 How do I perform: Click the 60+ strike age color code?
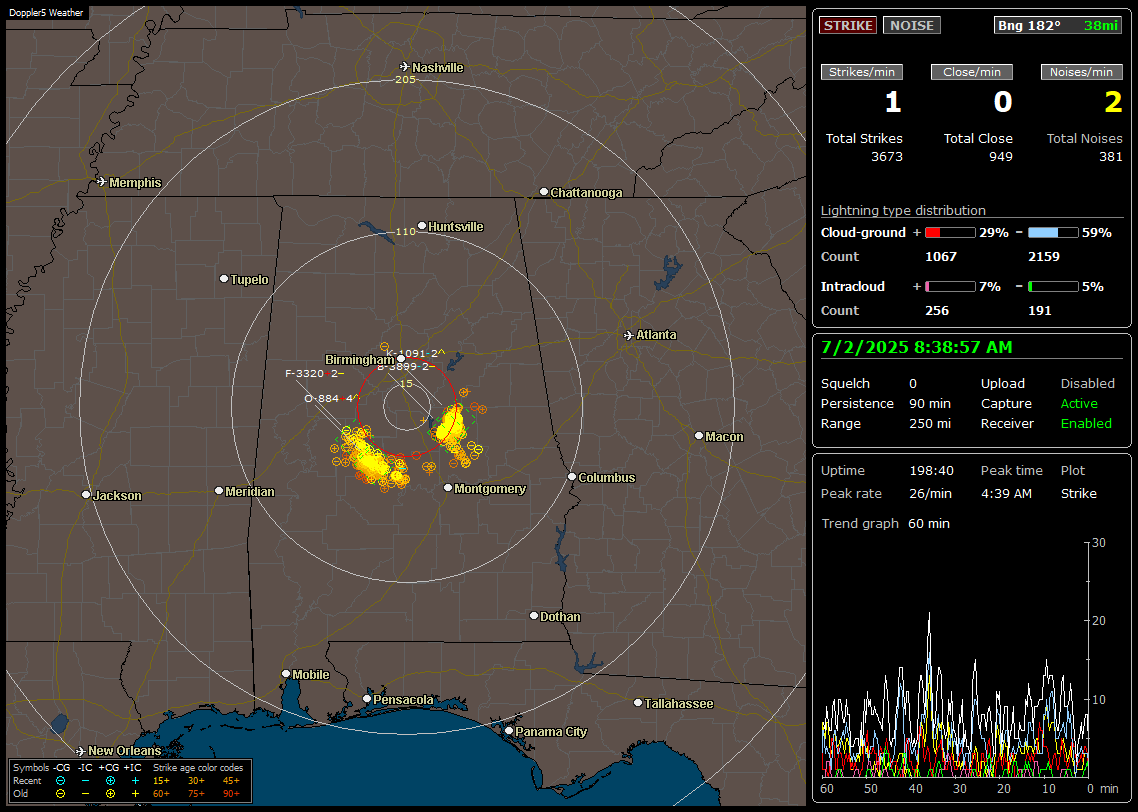tap(161, 794)
